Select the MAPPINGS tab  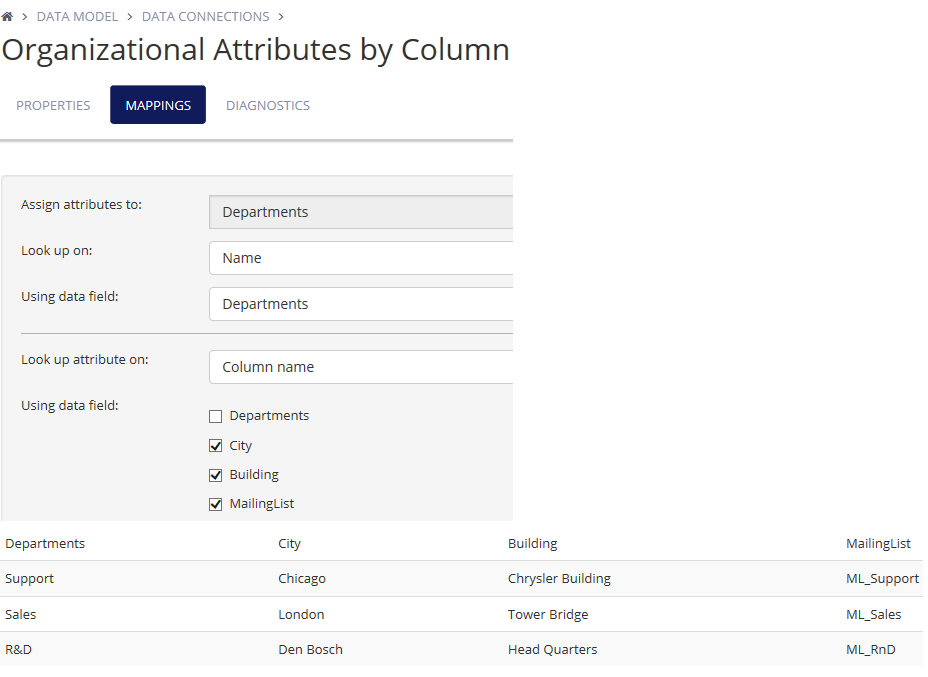[x=157, y=104]
